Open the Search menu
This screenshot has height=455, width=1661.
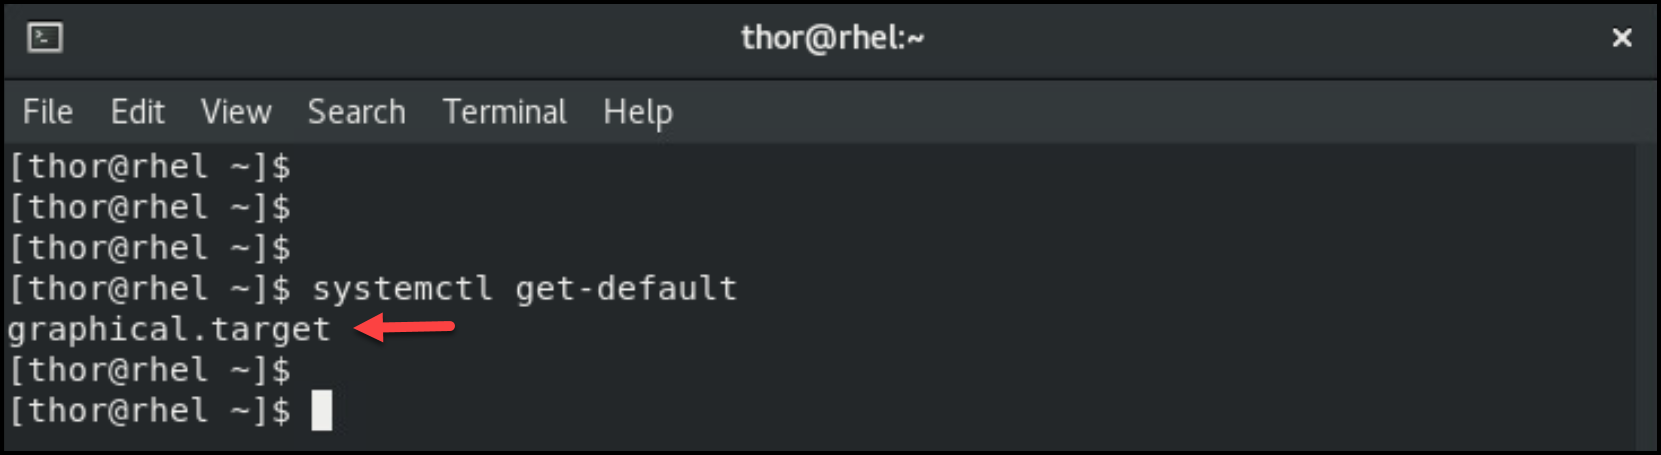point(356,112)
